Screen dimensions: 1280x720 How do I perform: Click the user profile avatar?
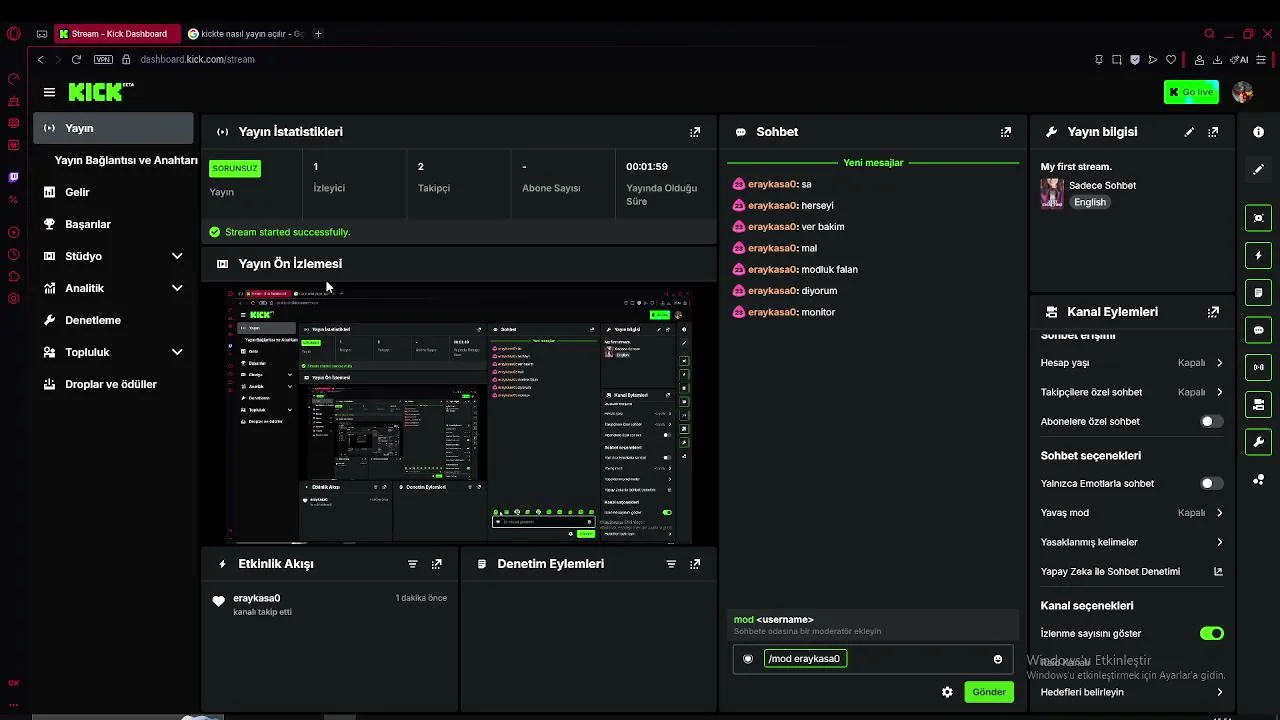(x=1243, y=92)
